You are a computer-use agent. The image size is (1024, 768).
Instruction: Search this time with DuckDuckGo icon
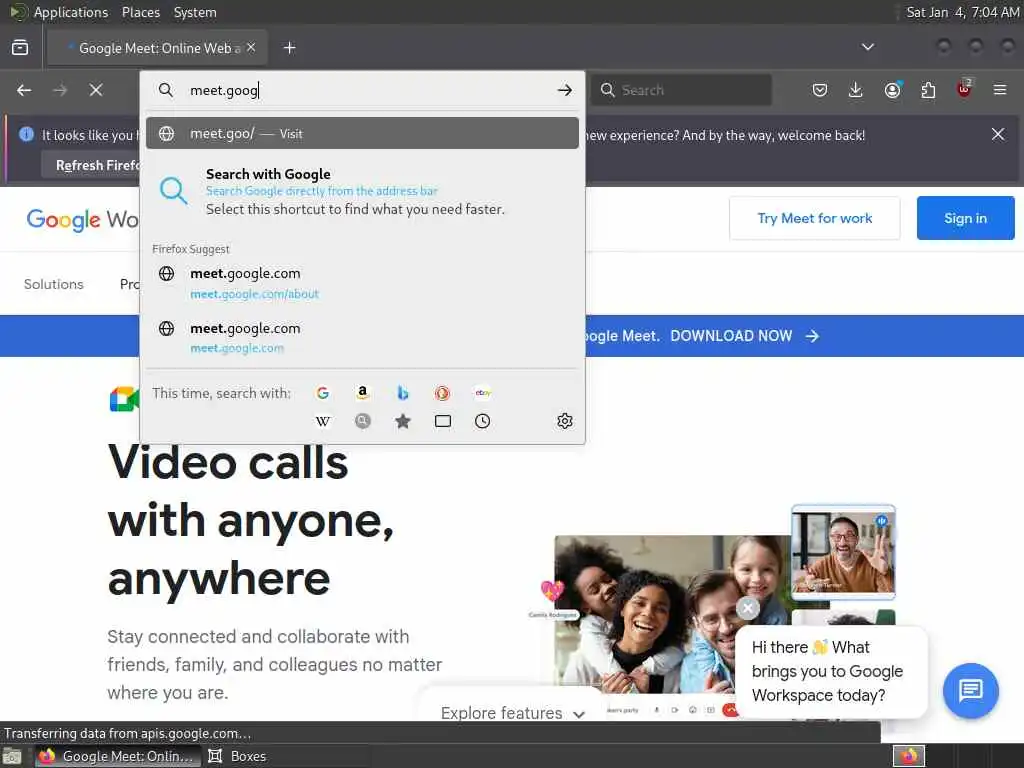pos(442,393)
